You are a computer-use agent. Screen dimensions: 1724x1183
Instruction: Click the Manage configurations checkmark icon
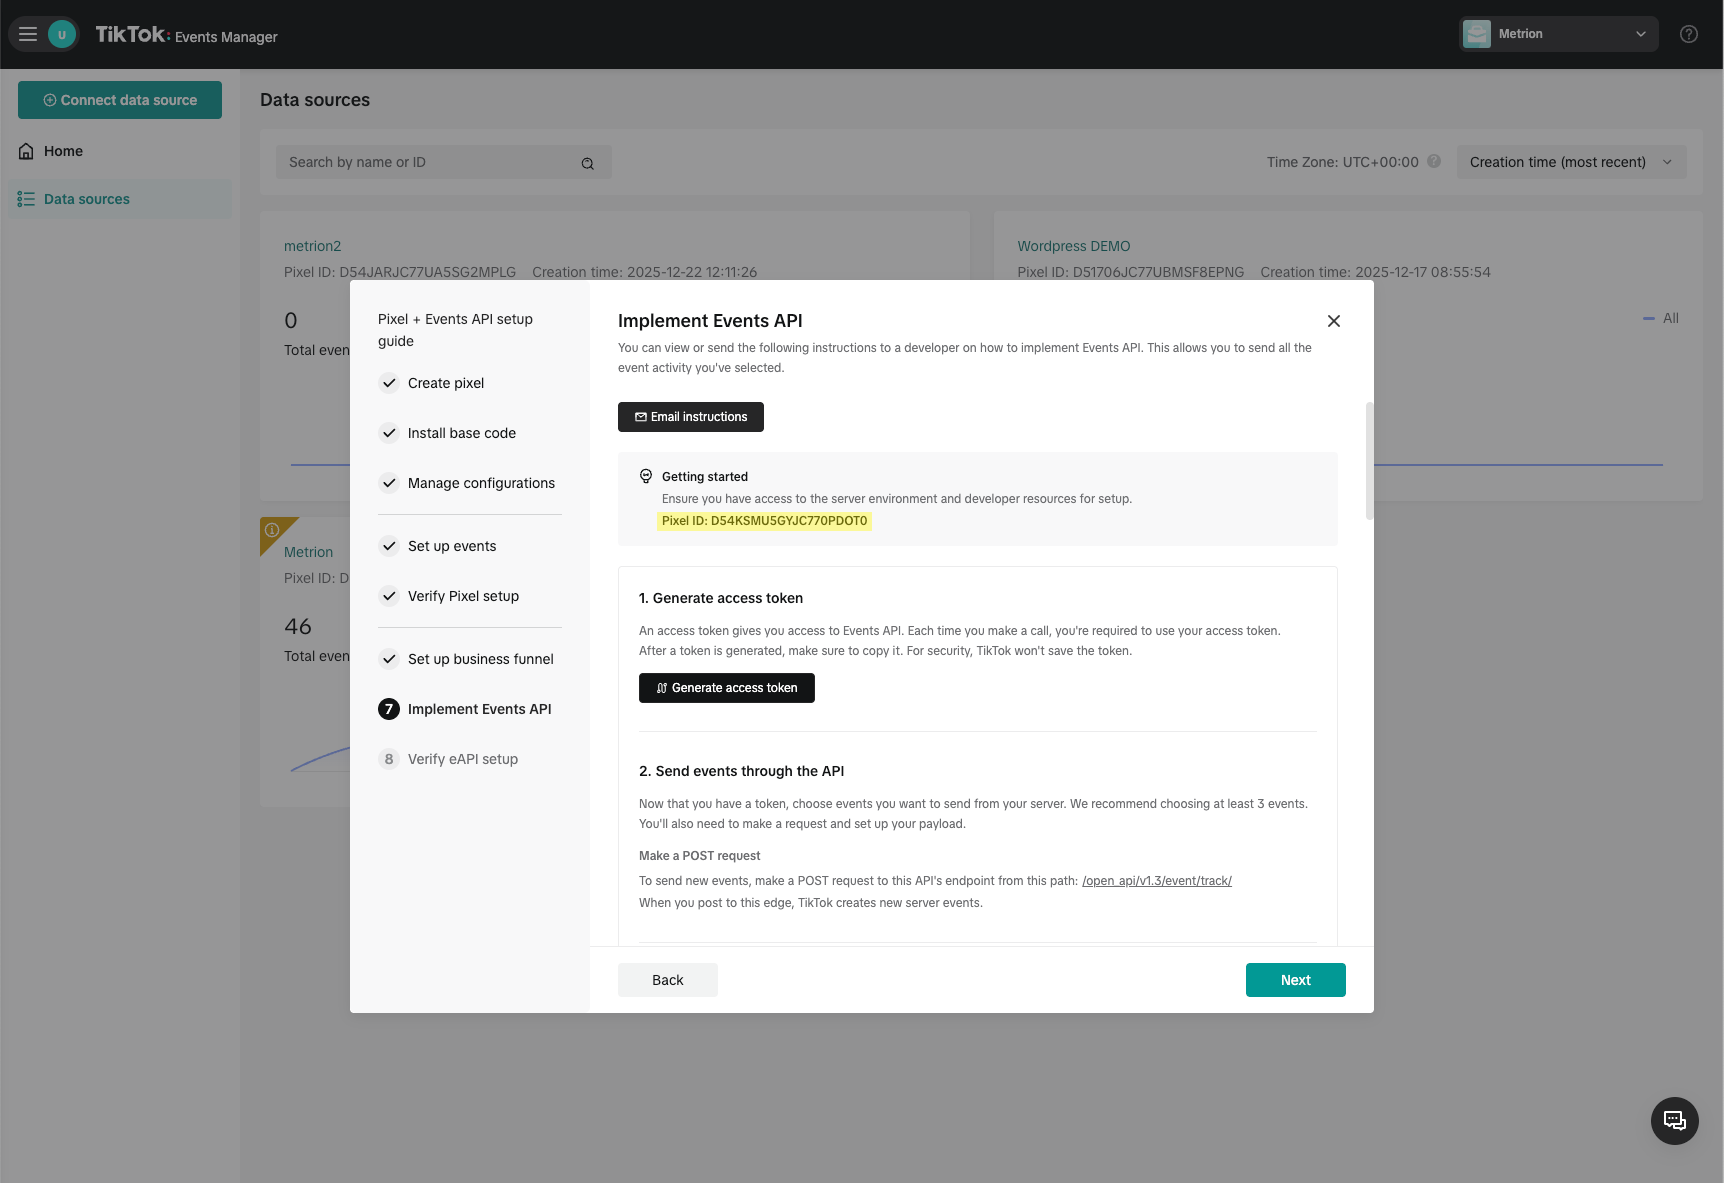coord(389,483)
